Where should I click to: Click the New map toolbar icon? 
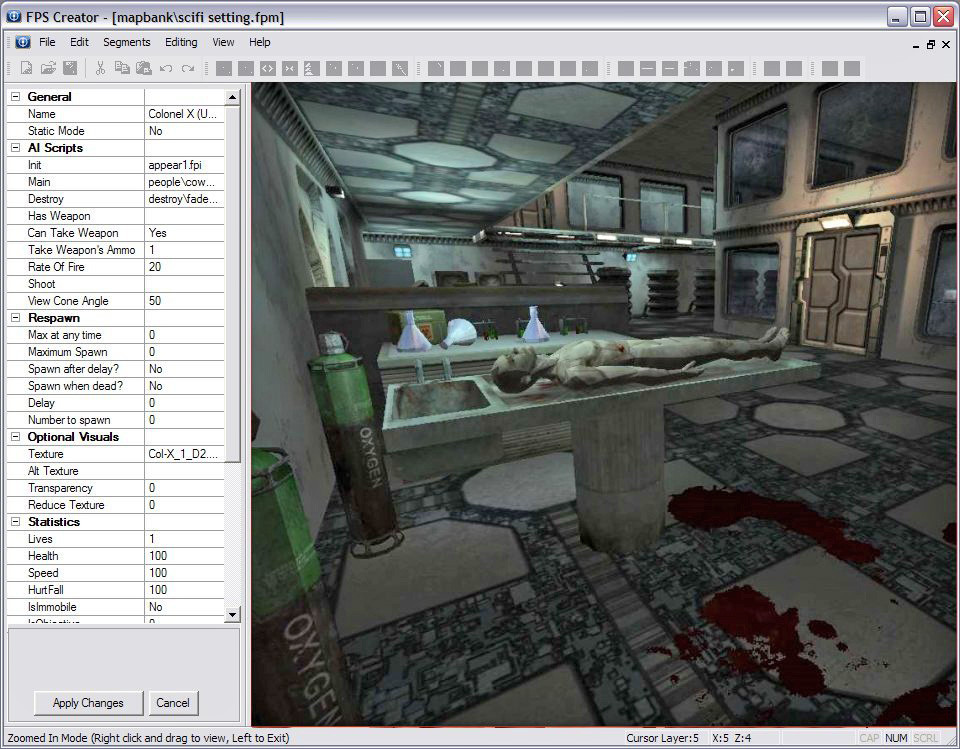26,68
